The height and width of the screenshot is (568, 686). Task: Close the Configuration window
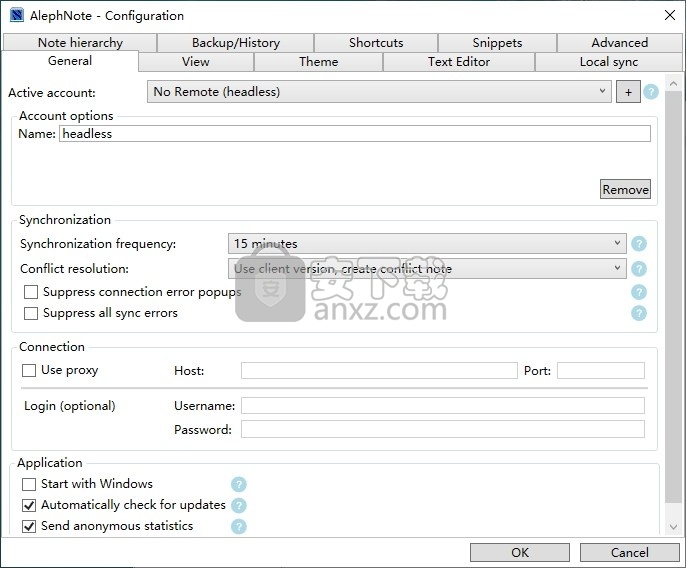coord(670,15)
